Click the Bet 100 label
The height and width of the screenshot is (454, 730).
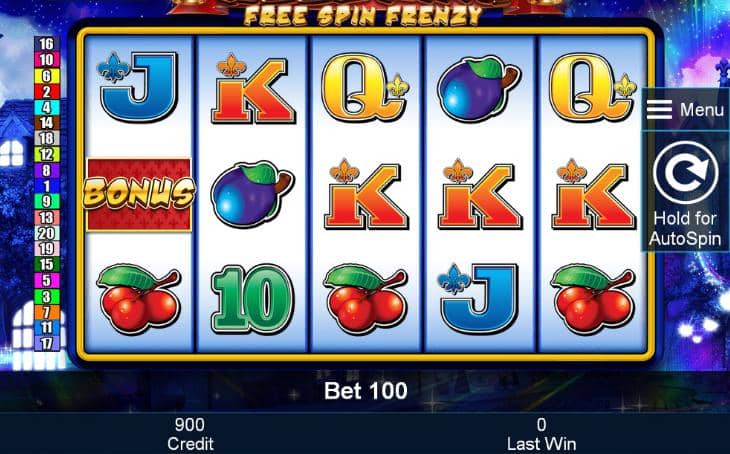click(x=366, y=391)
